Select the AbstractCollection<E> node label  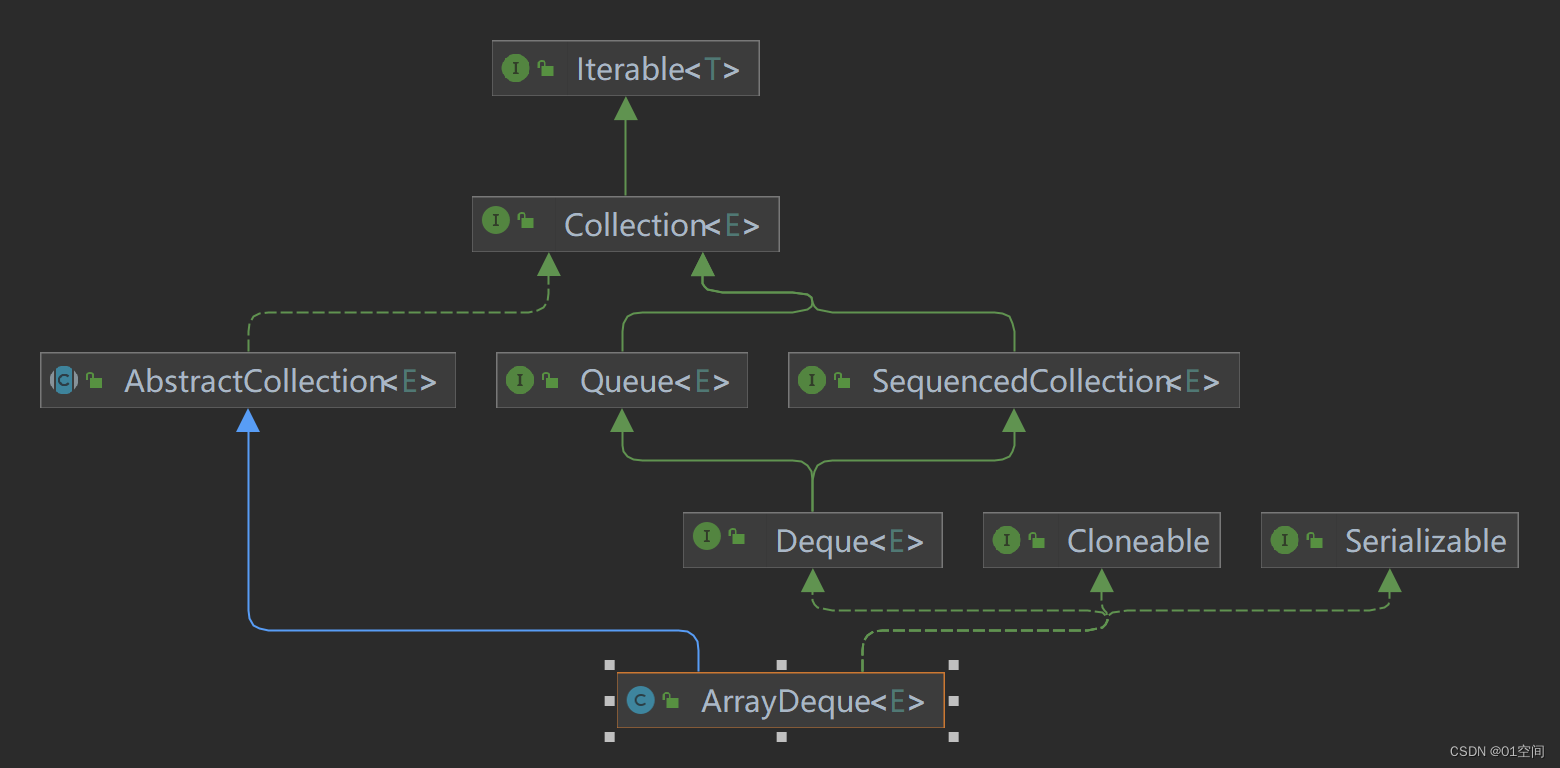[x=280, y=381]
